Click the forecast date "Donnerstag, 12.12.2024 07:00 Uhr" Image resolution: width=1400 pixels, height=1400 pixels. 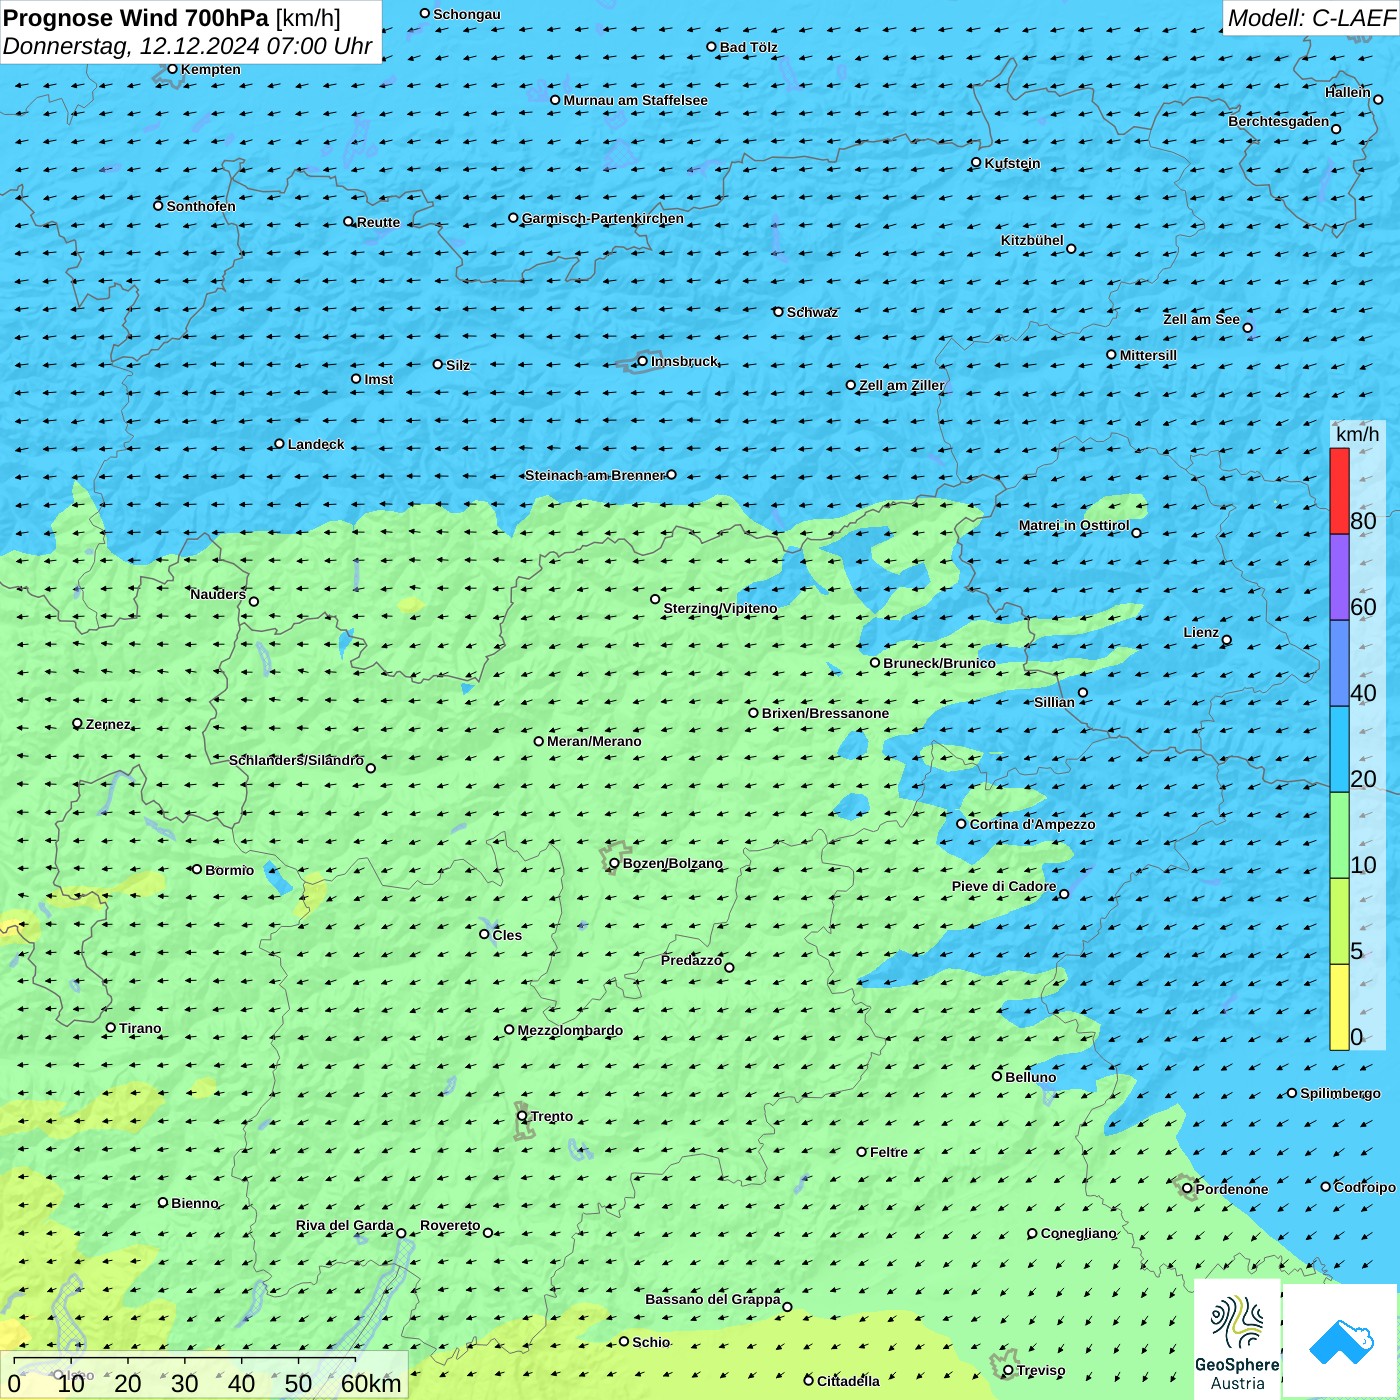(187, 46)
